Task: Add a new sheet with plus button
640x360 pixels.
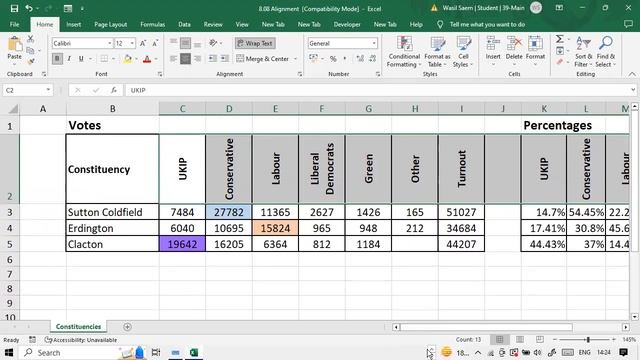Action: pyautogui.click(x=127, y=327)
